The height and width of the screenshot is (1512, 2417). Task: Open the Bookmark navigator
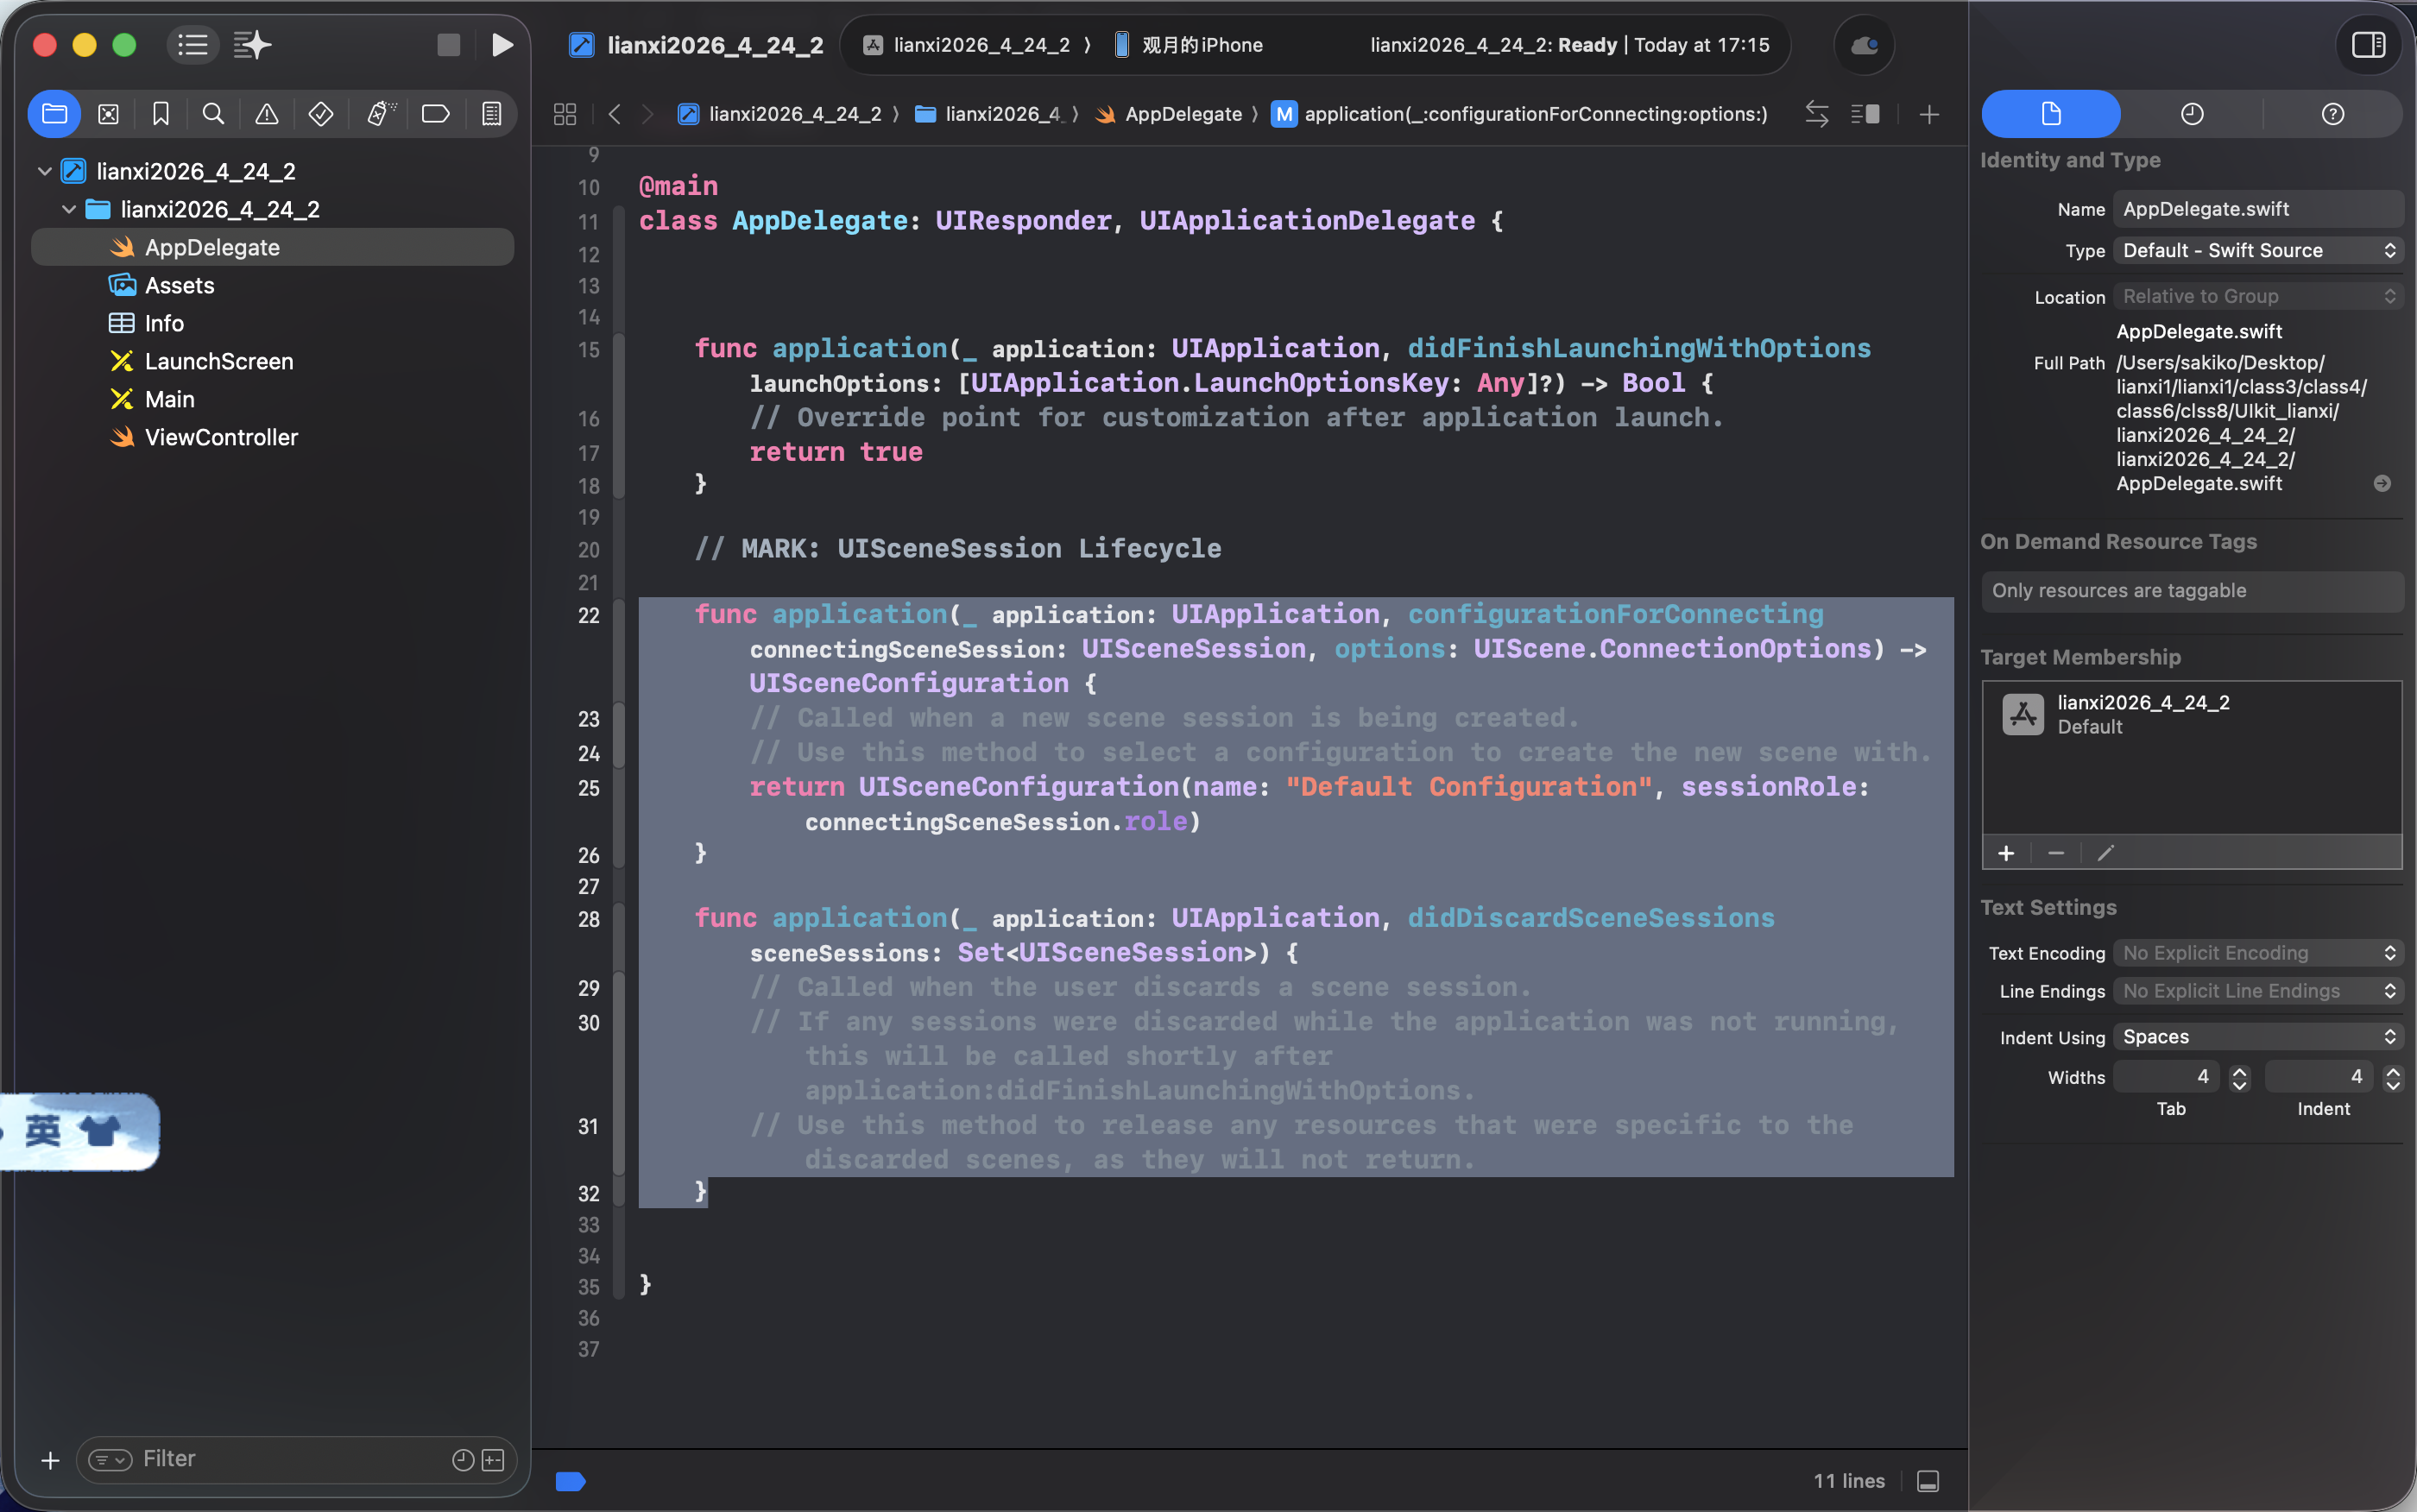click(161, 114)
